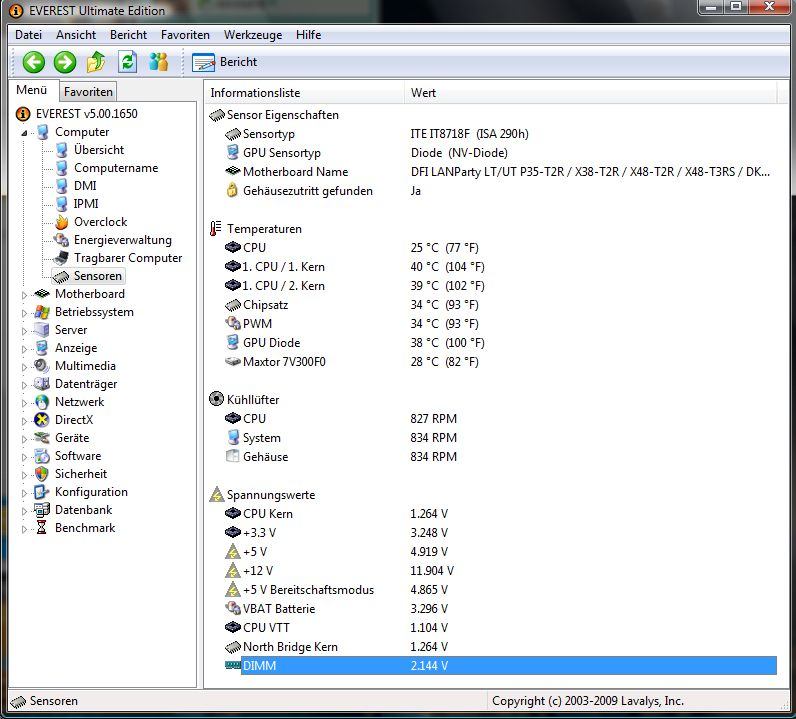Expand the Server tree node
This screenshot has height=719, width=796.
(x=24, y=331)
